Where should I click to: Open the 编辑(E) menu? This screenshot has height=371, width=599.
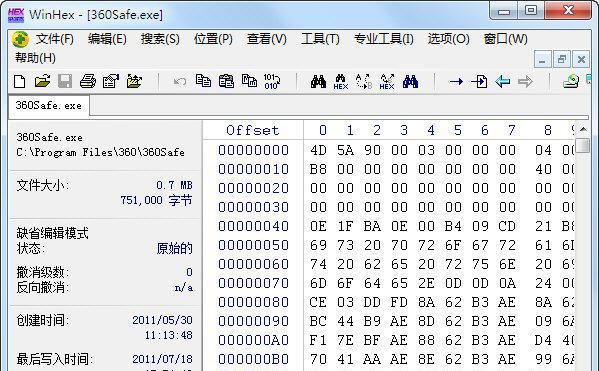(x=107, y=39)
